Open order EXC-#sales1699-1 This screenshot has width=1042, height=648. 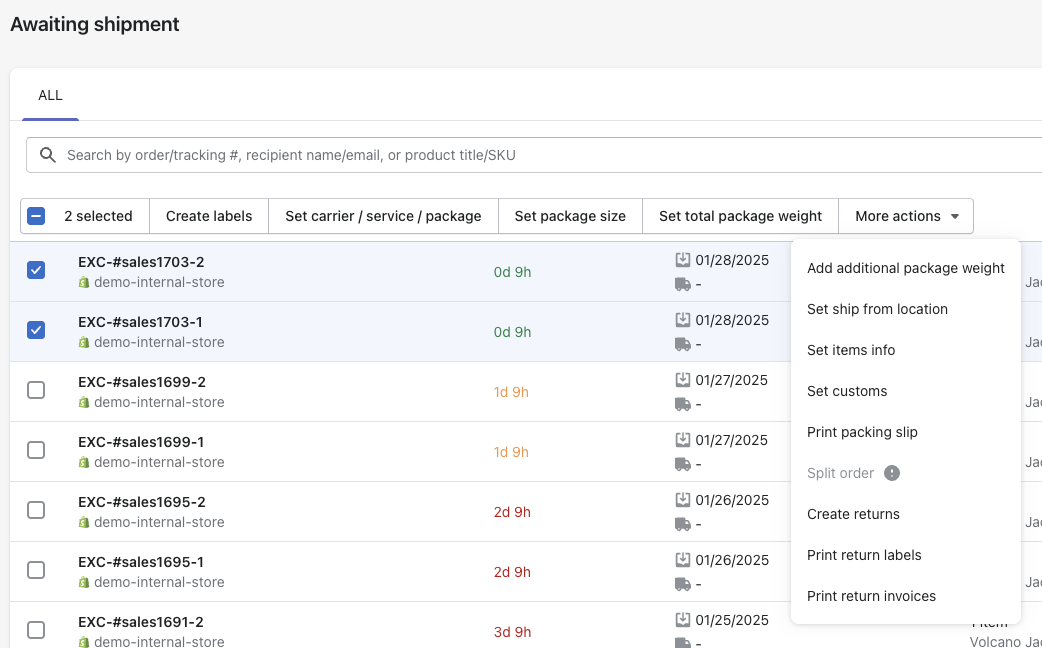point(141,442)
